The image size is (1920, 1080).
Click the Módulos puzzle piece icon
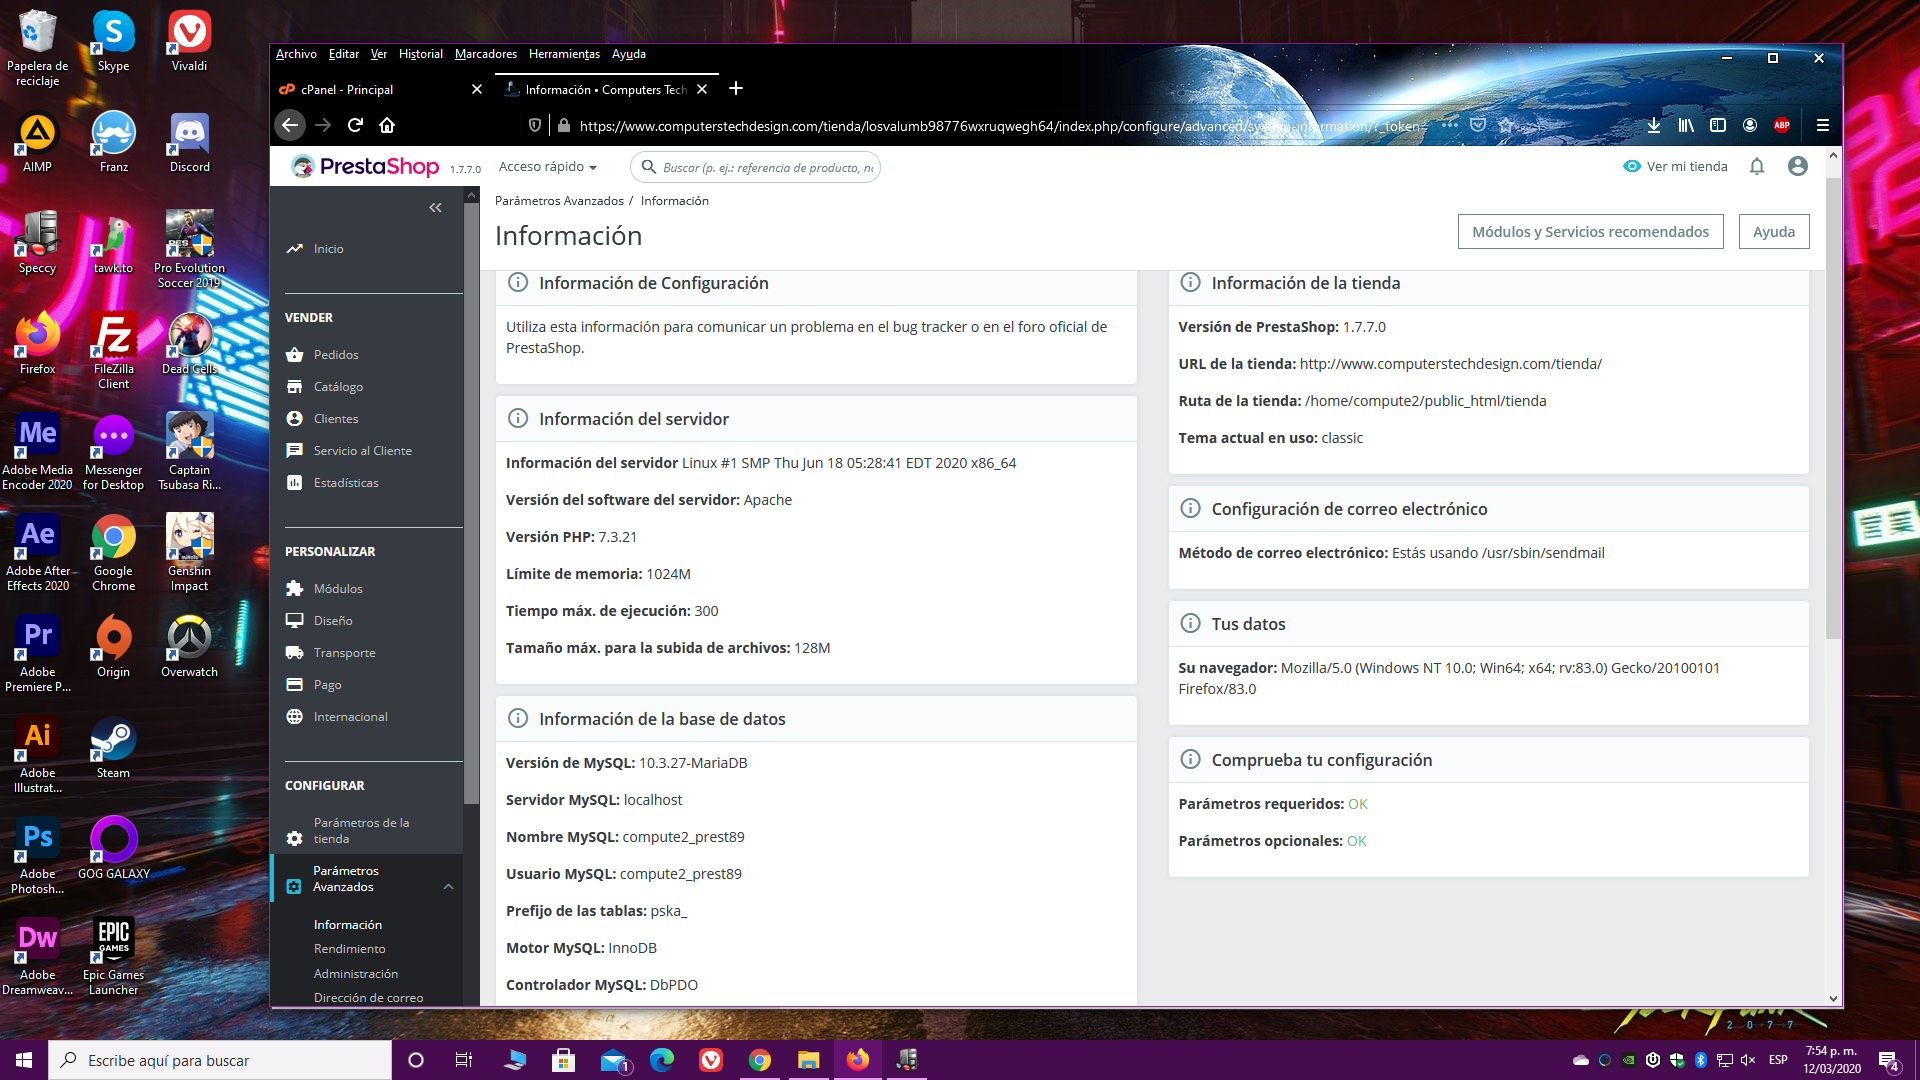point(294,589)
